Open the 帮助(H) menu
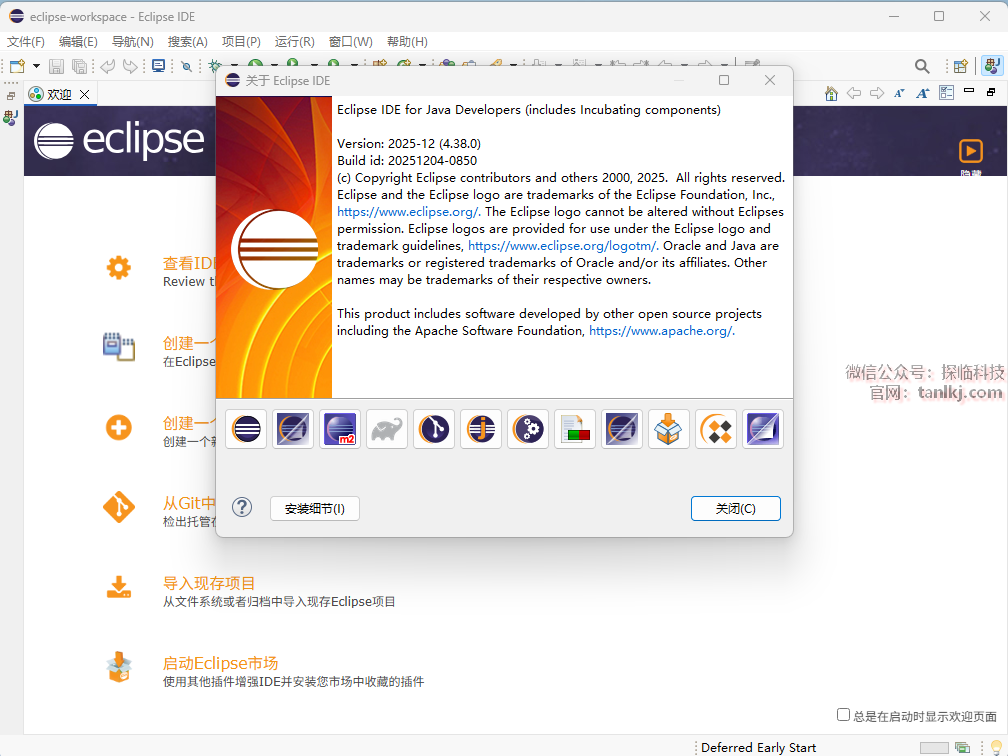 point(406,41)
